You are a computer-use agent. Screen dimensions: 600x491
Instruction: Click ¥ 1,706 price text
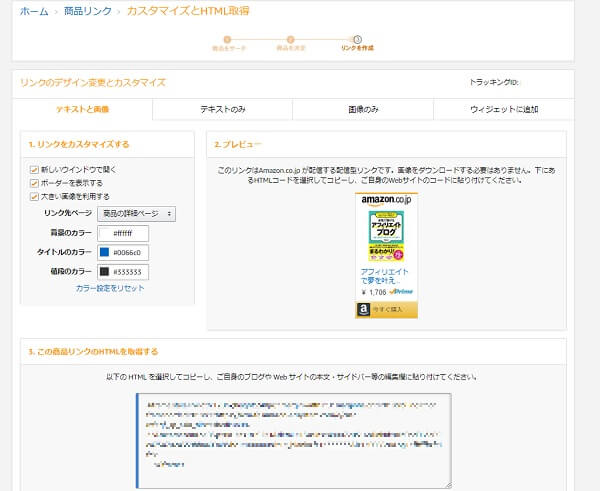[x=374, y=292]
